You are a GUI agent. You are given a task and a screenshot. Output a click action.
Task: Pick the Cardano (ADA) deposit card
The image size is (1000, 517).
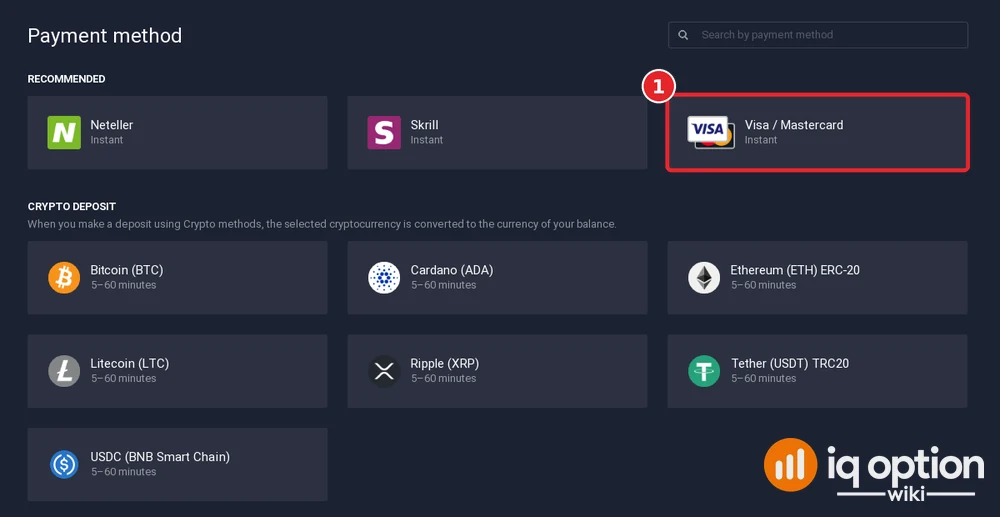coord(497,277)
